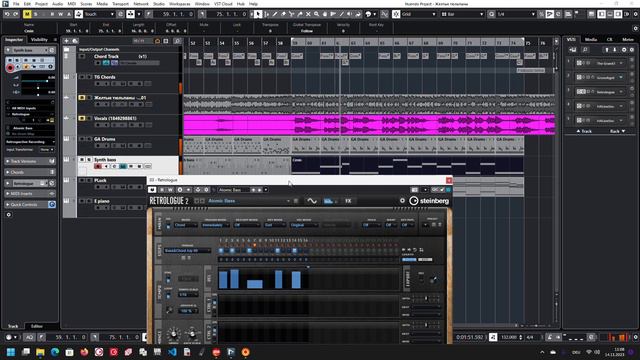Click the Find Tracks magnifier icon
Screen dimensions: 640x360
[x=177, y=41]
